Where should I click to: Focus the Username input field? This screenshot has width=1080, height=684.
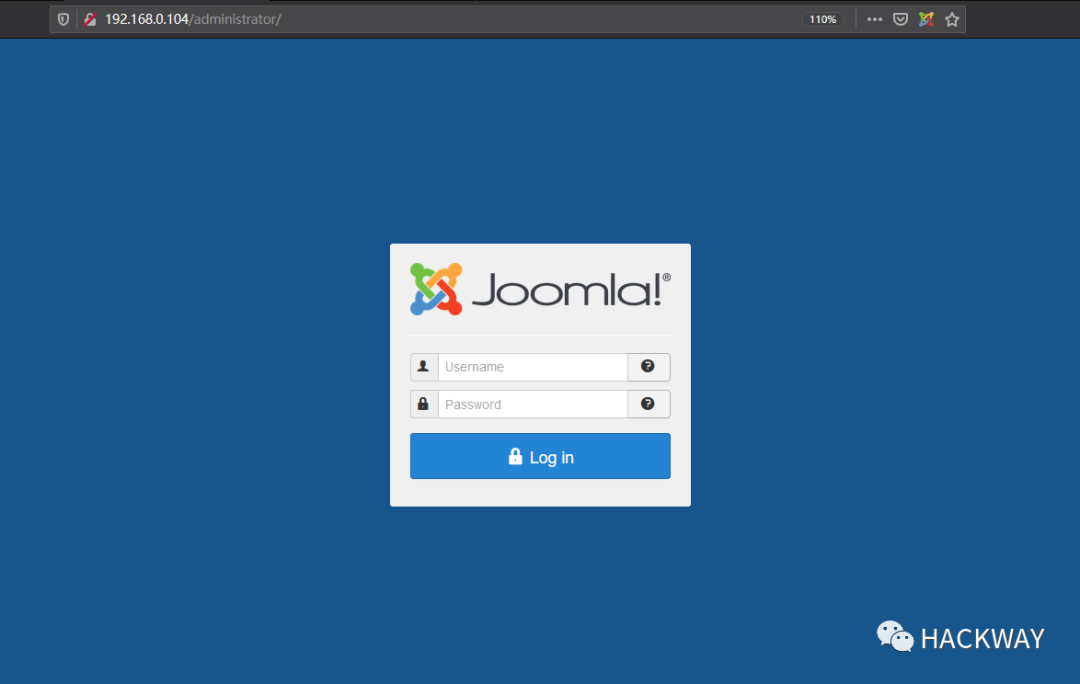(x=533, y=367)
